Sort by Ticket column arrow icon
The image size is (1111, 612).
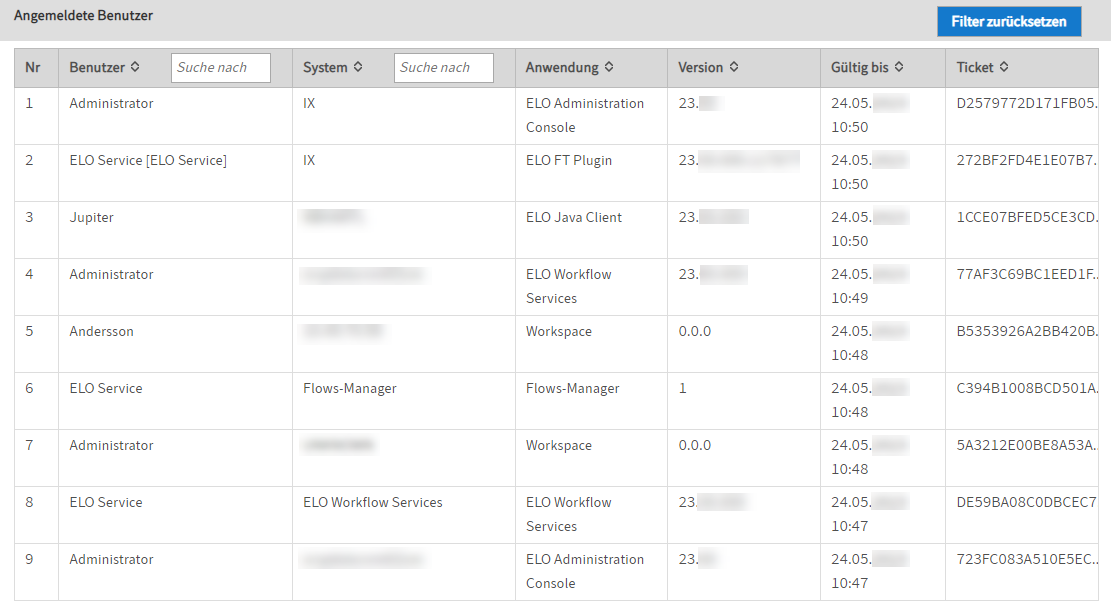[x=1003, y=67]
